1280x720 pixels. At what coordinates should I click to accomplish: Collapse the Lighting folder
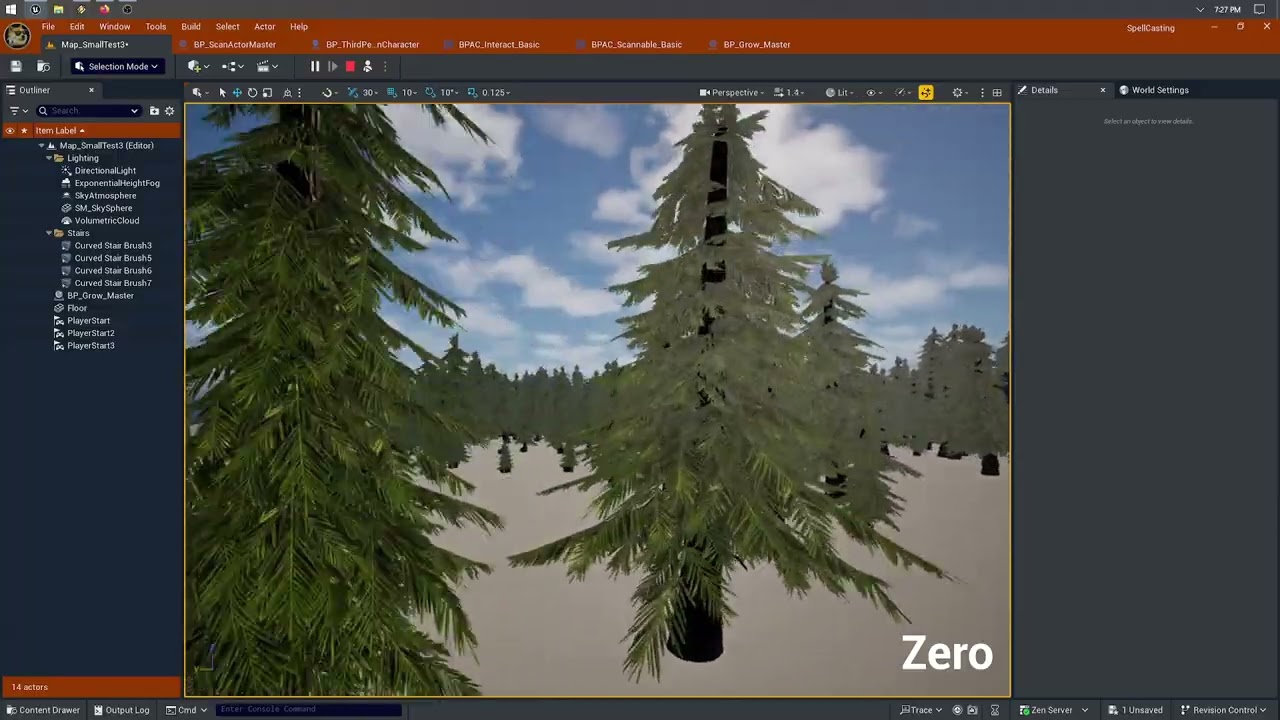(49, 158)
